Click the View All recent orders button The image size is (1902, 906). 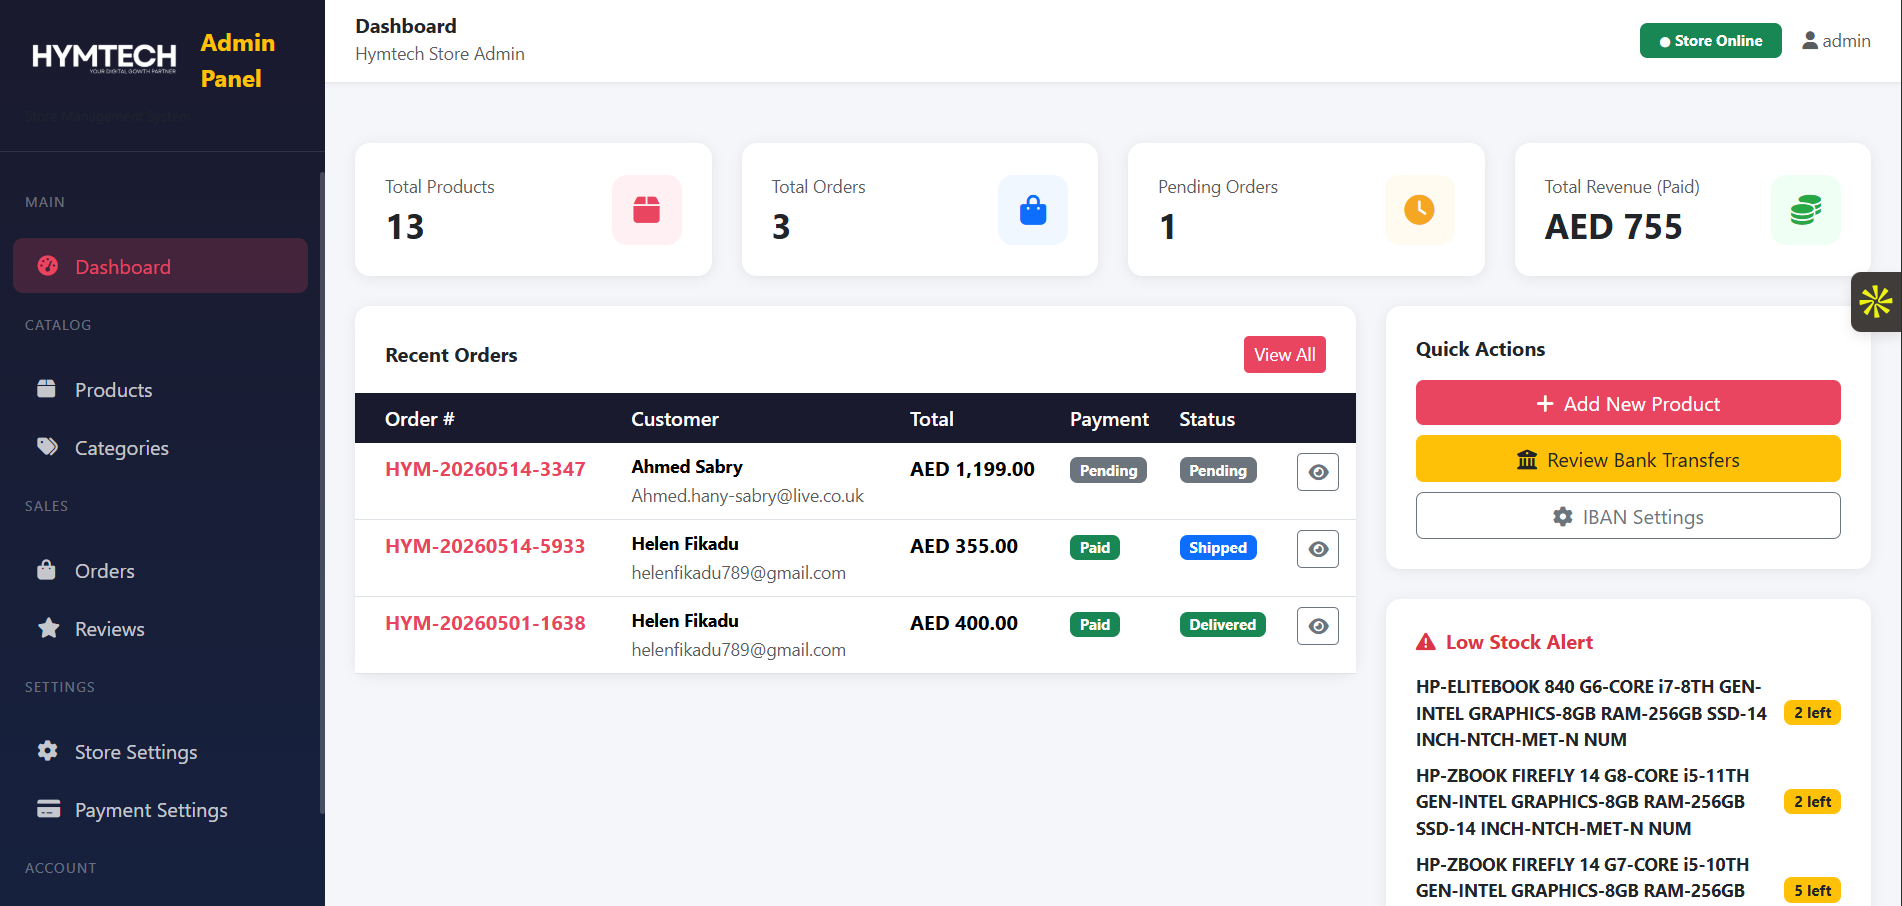[1285, 355]
